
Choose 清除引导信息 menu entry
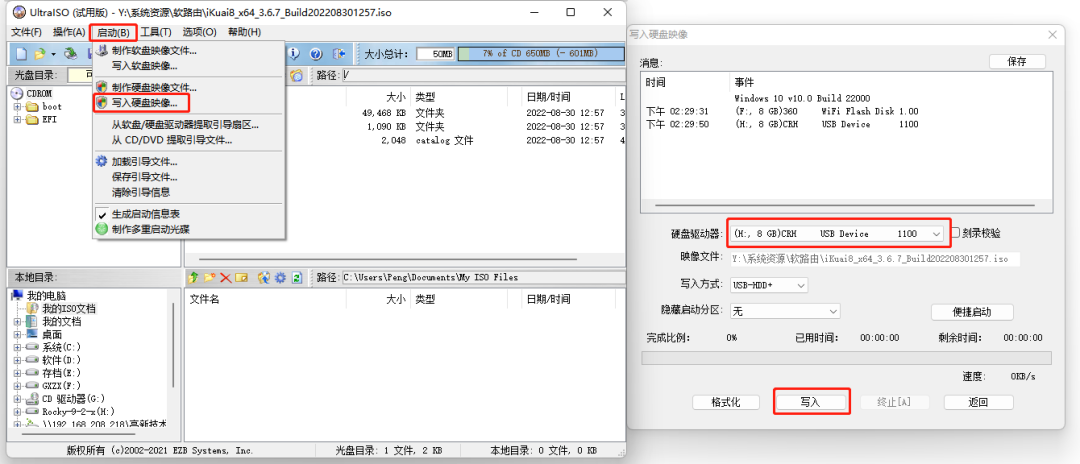click(x=189, y=192)
